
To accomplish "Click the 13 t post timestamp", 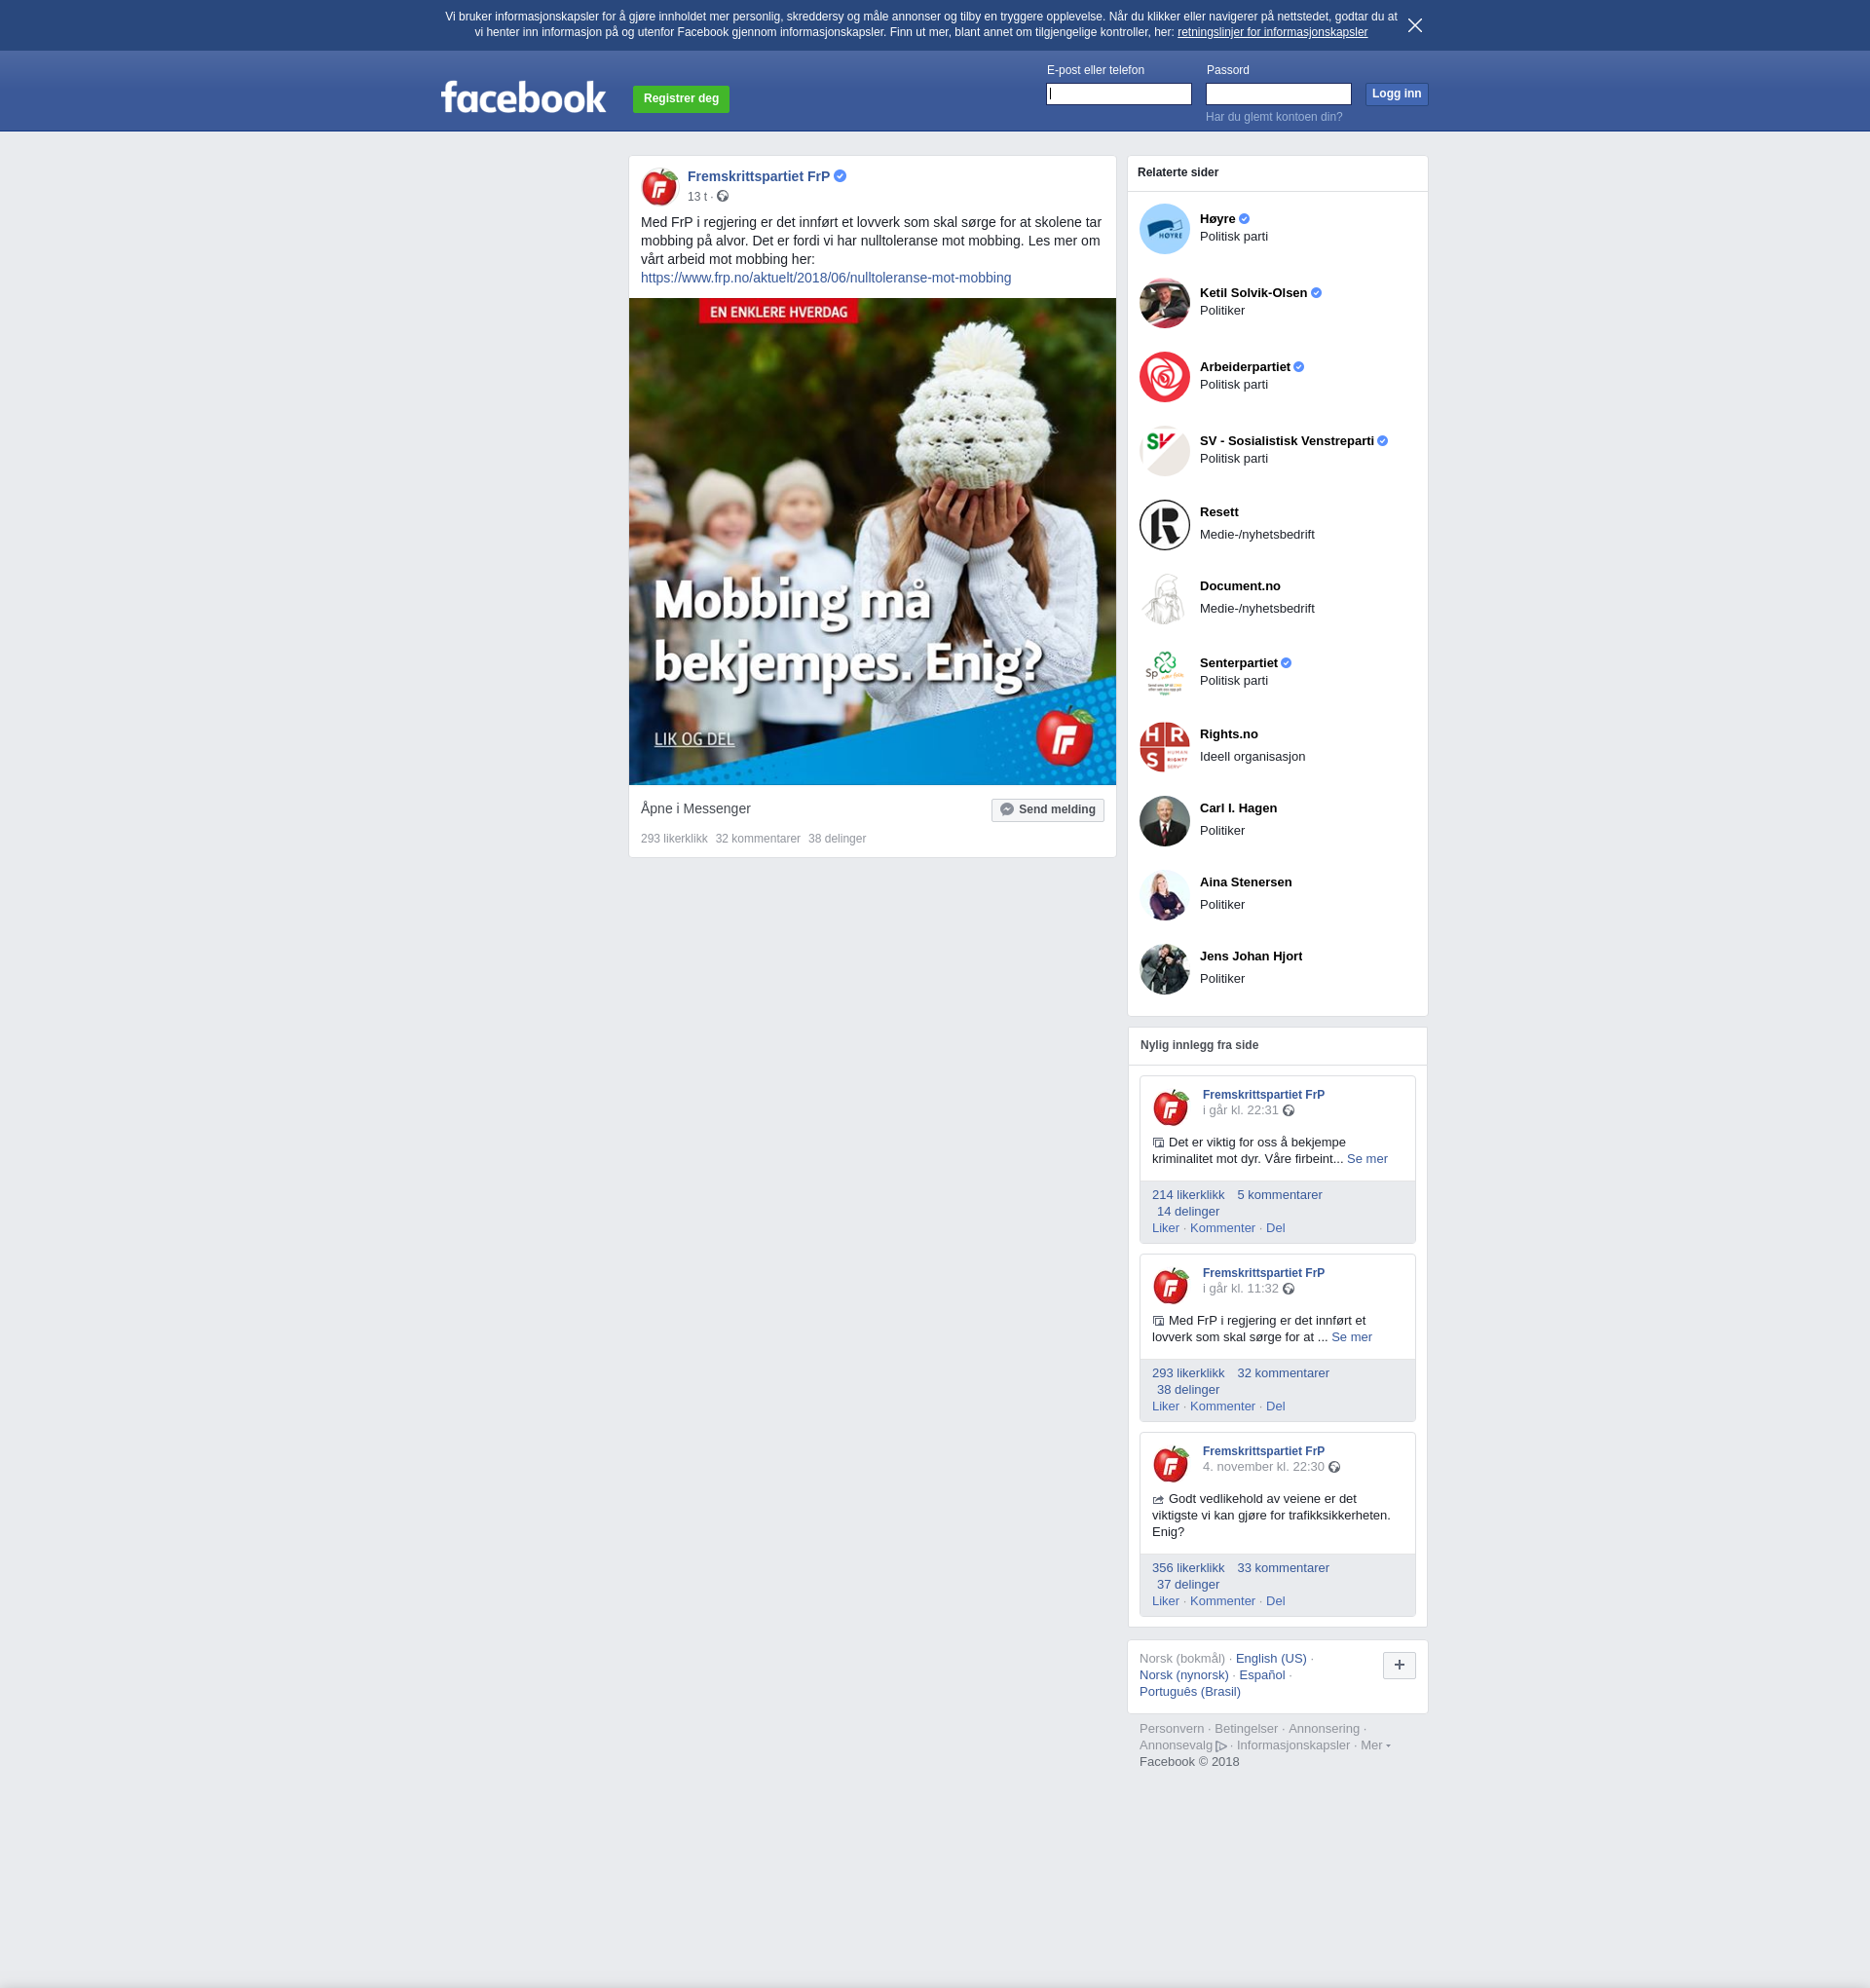I will 696,197.
